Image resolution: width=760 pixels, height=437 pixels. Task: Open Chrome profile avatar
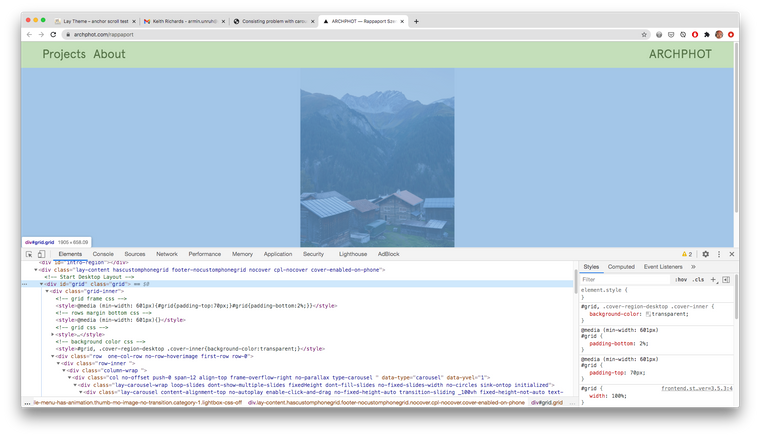coord(719,34)
